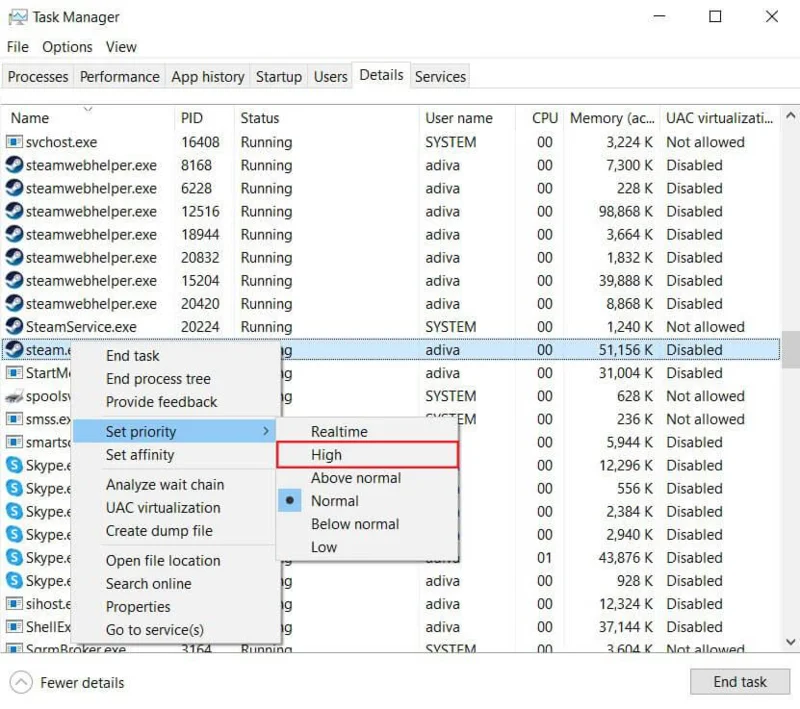
Task: Switch to the Performance tab
Action: tap(119, 77)
